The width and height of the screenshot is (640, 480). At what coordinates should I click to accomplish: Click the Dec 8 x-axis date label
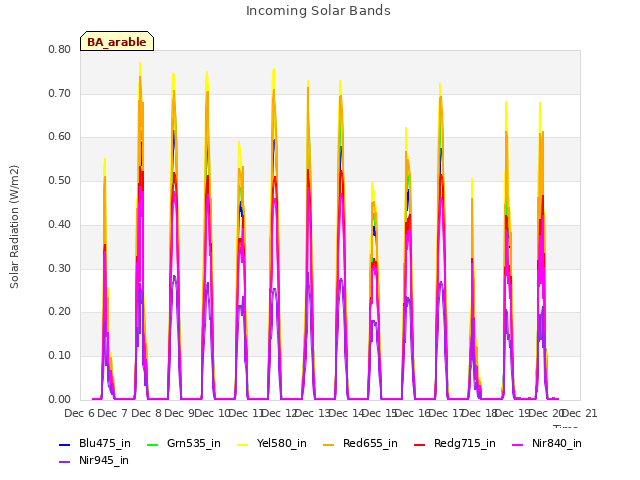coord(146,413)
